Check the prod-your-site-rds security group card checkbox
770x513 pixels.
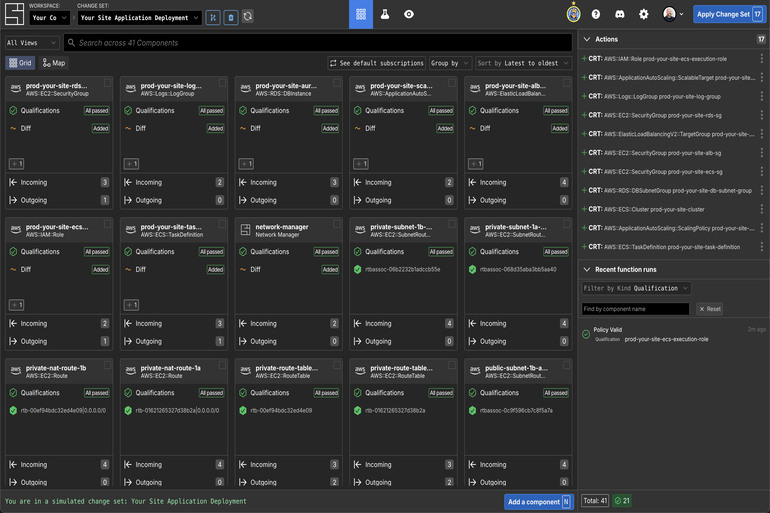106,84
